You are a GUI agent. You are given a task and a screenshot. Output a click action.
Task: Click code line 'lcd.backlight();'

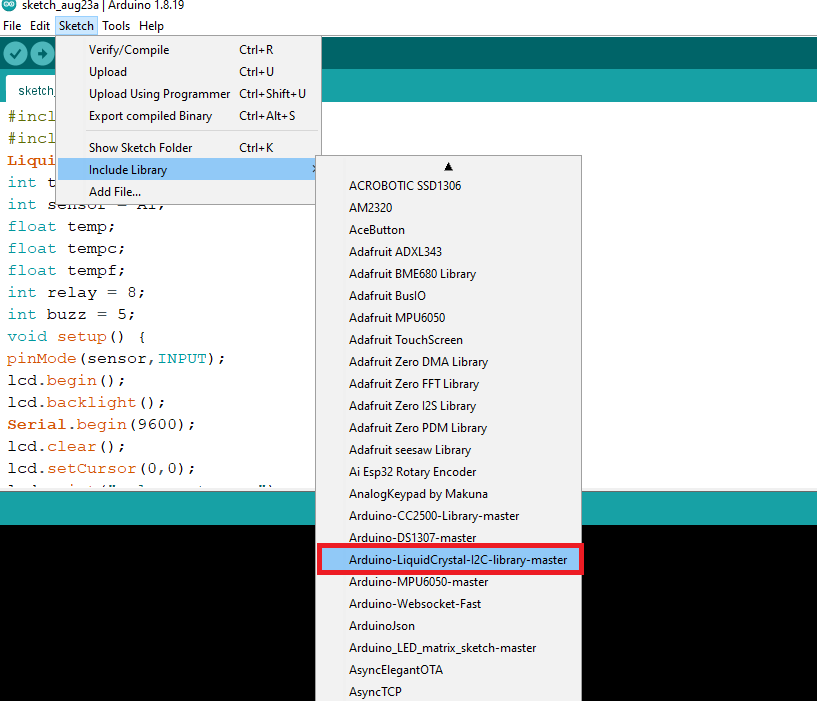[x=86, y=402]
